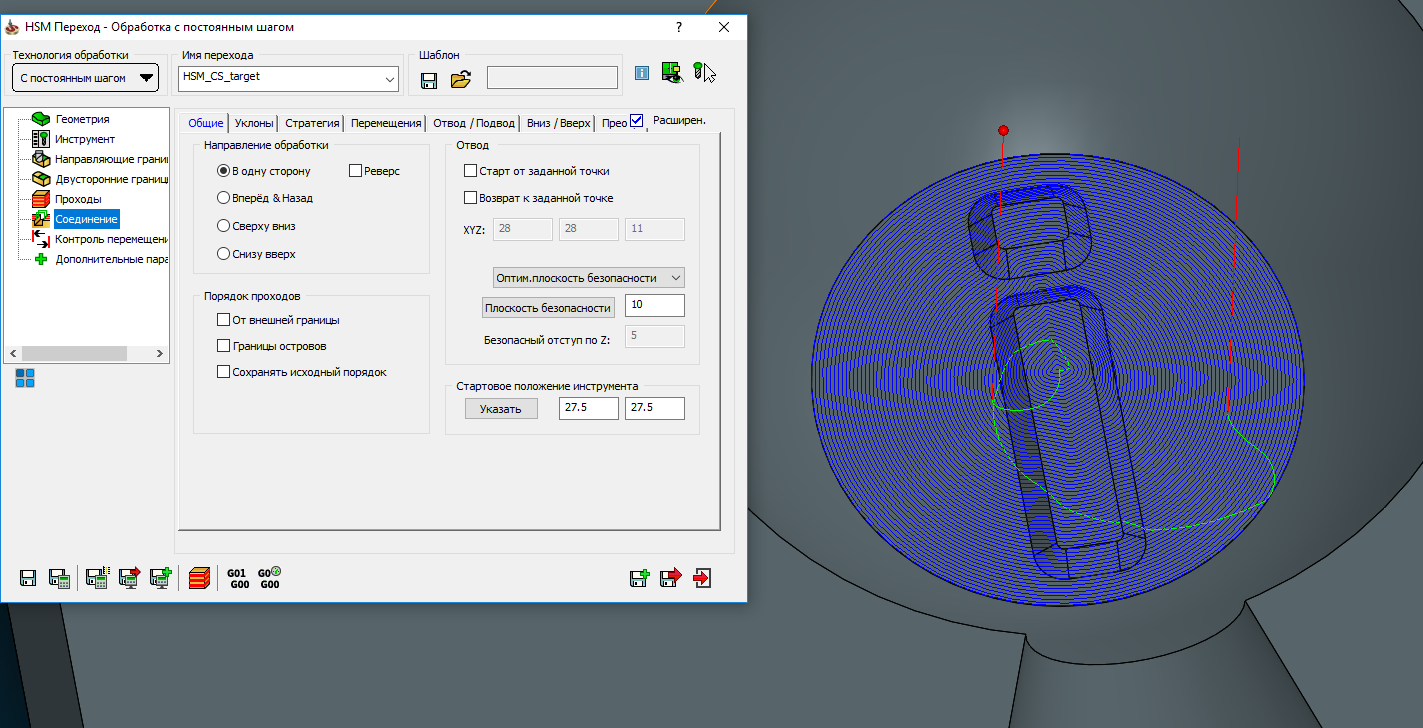
Task: Open the Отвод / Подвод tab
Action: click(x=474, y=123)
